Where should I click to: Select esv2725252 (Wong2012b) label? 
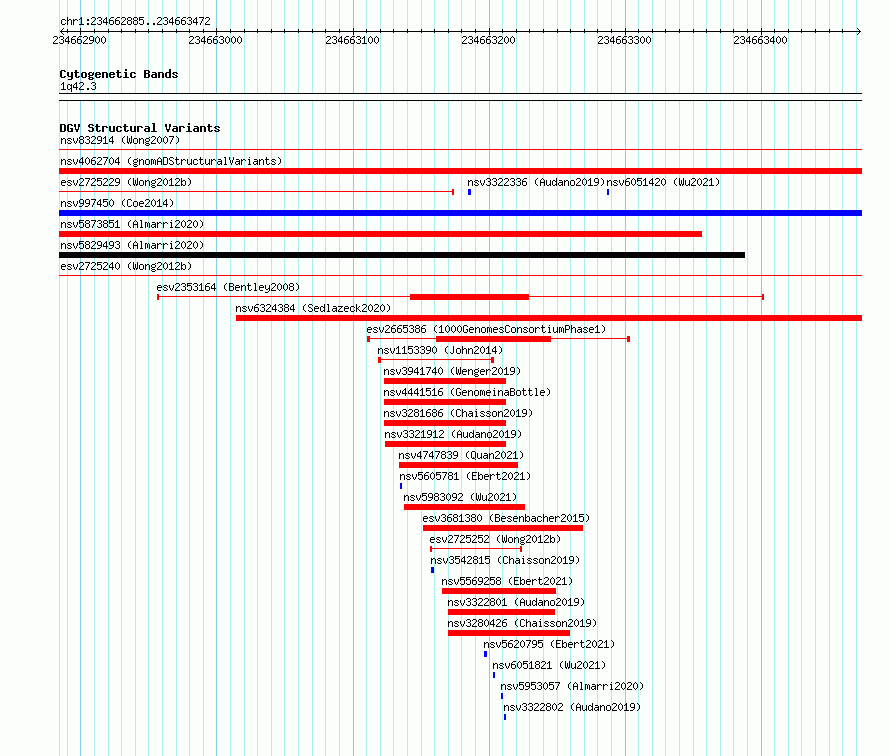click(x=495, y=539)
